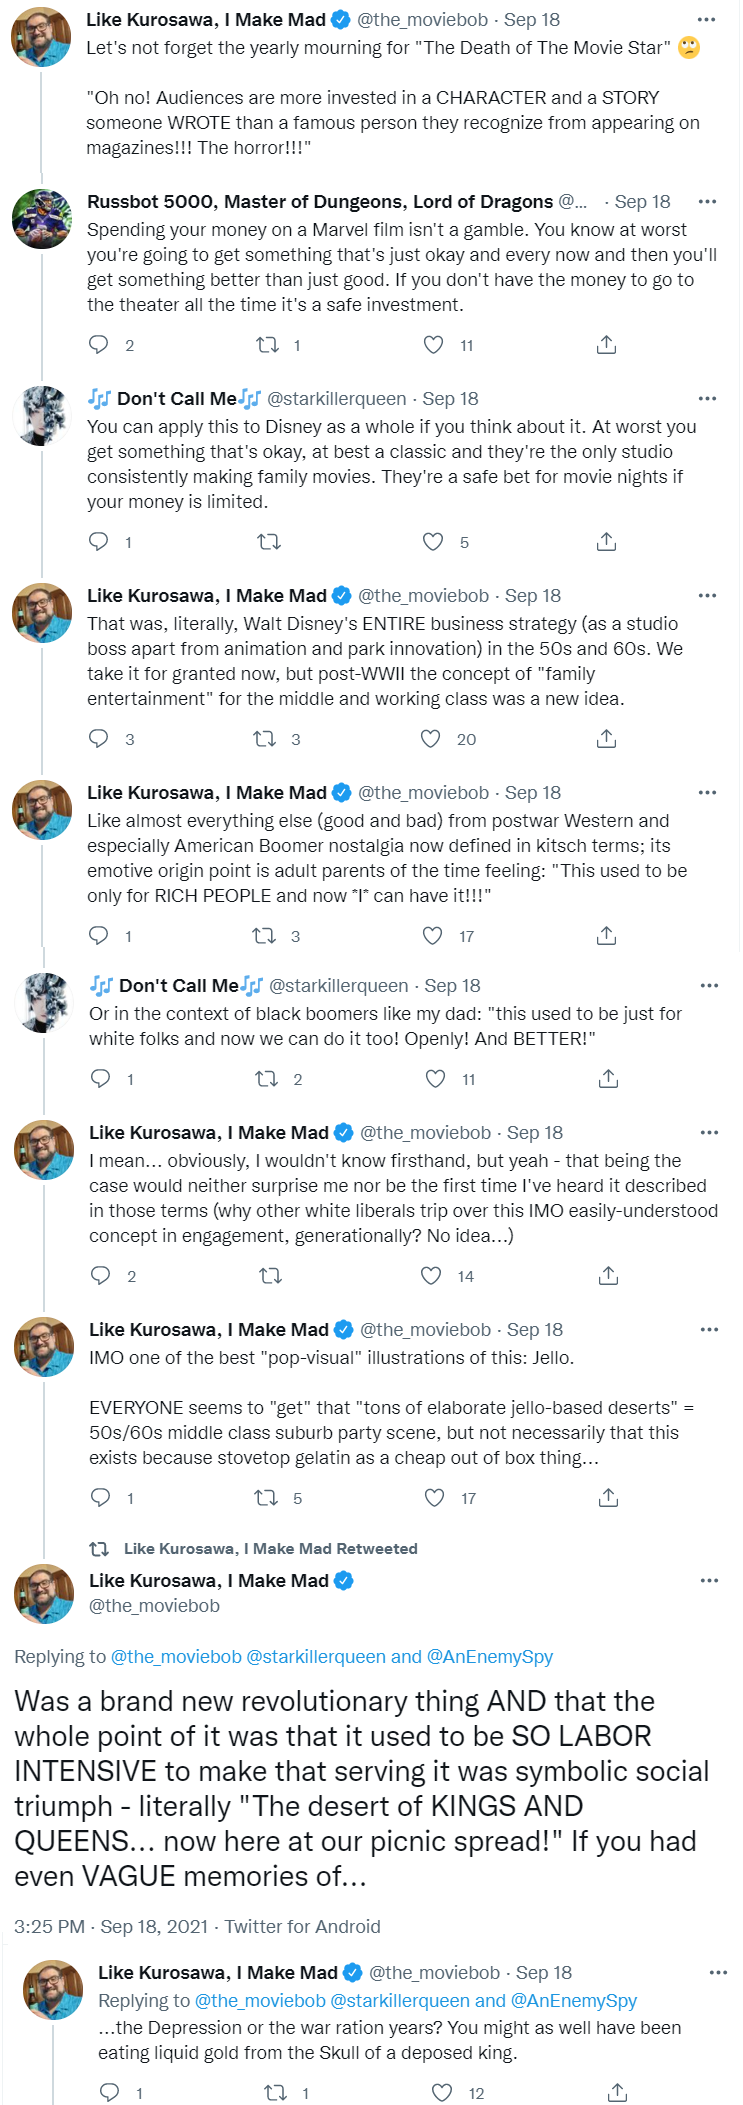
Task: Share the Jello illustrations tweet
Action: pos(608,1498)
